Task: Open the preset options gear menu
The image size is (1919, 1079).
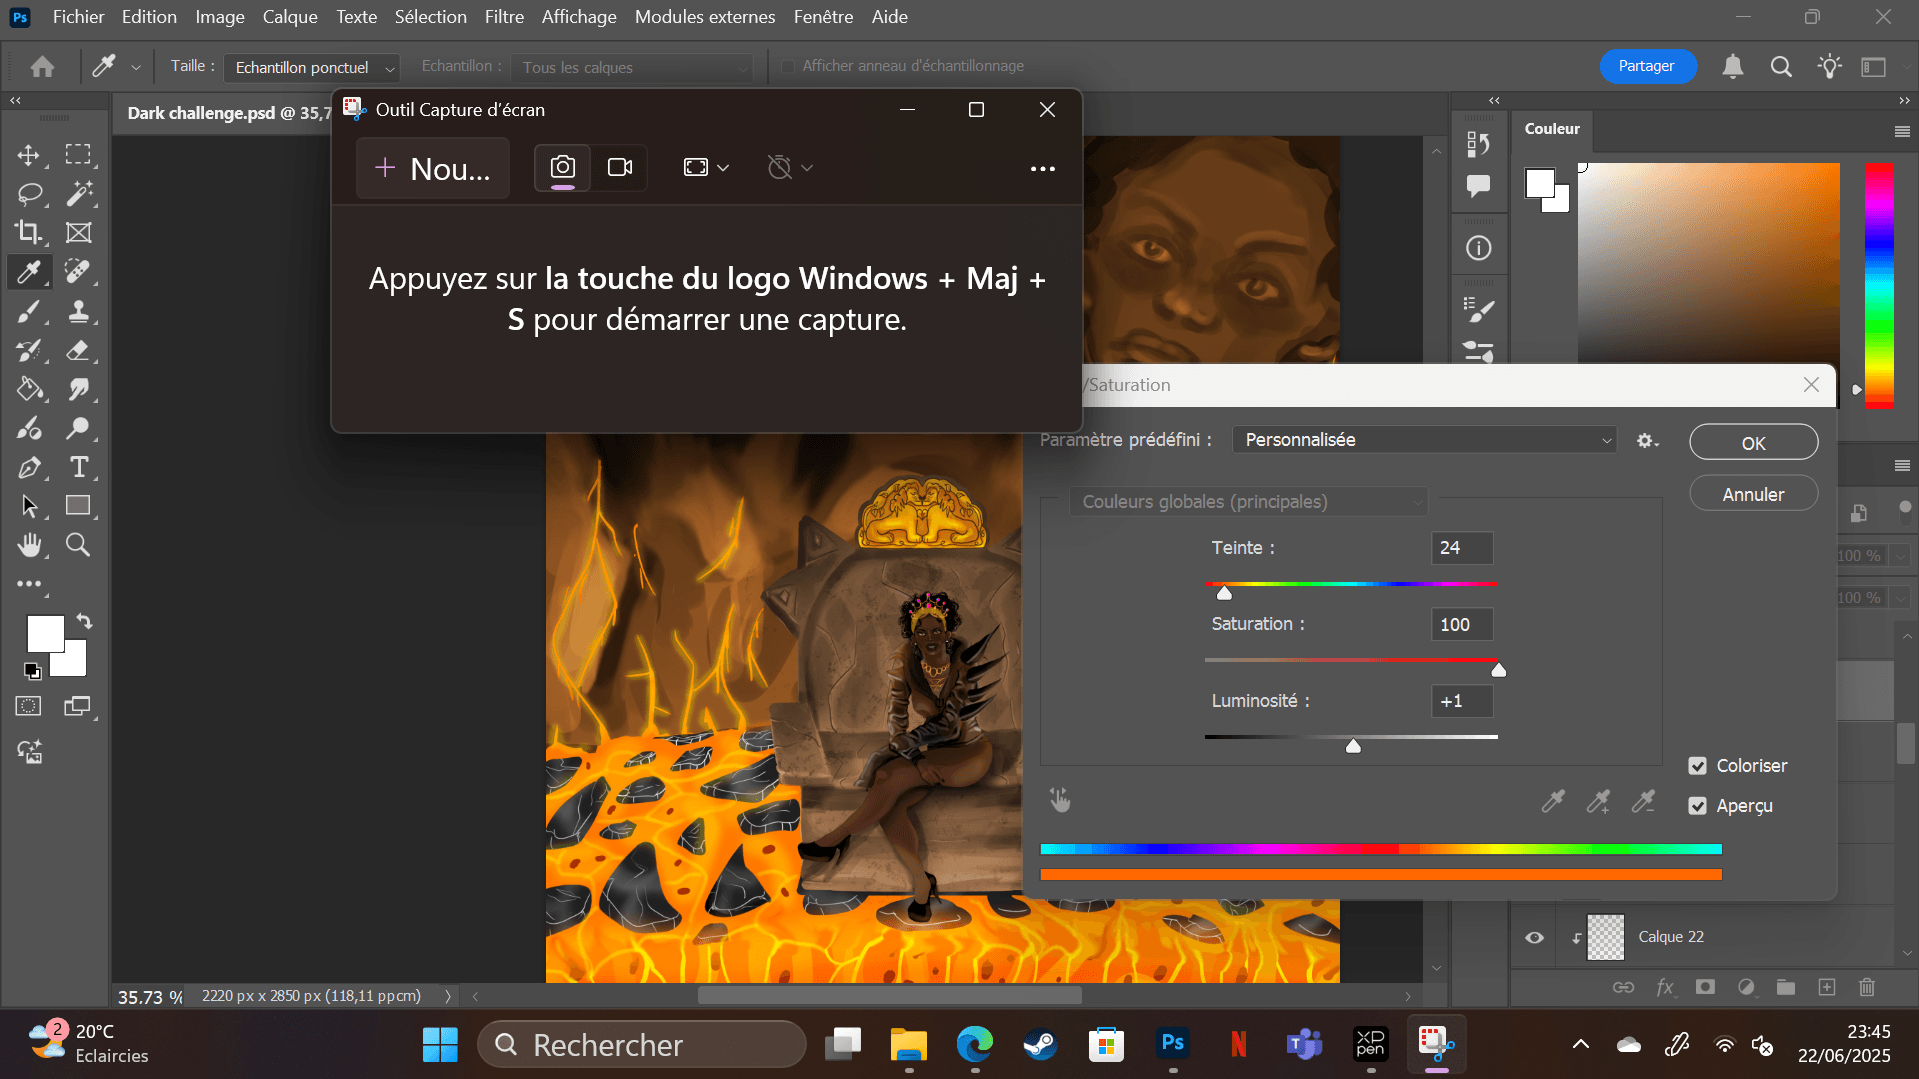Action: (1647, 440)
